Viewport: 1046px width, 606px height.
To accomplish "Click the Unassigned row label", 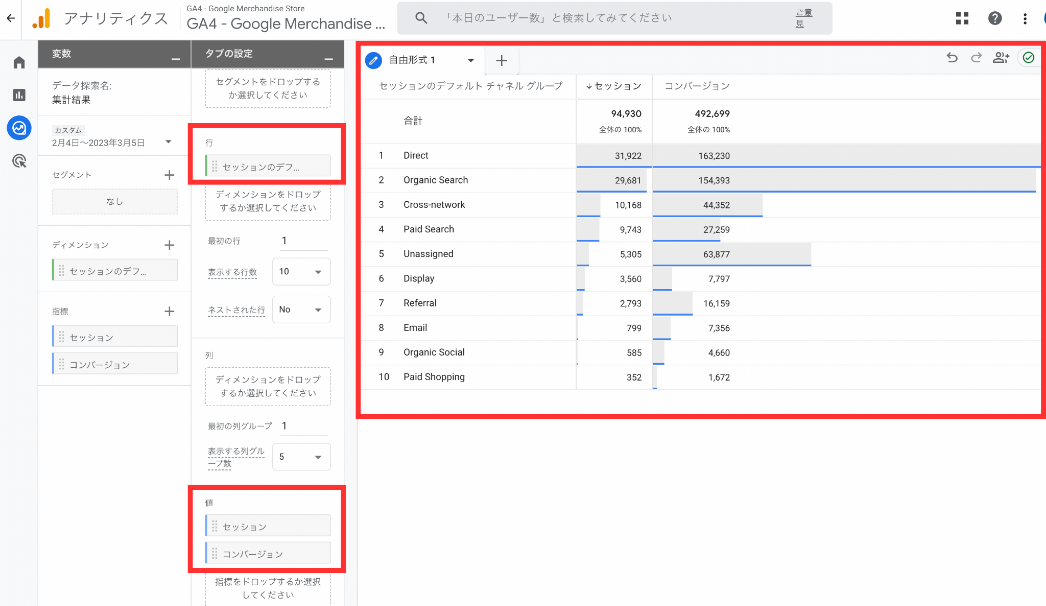I will (x=428, y=254).
